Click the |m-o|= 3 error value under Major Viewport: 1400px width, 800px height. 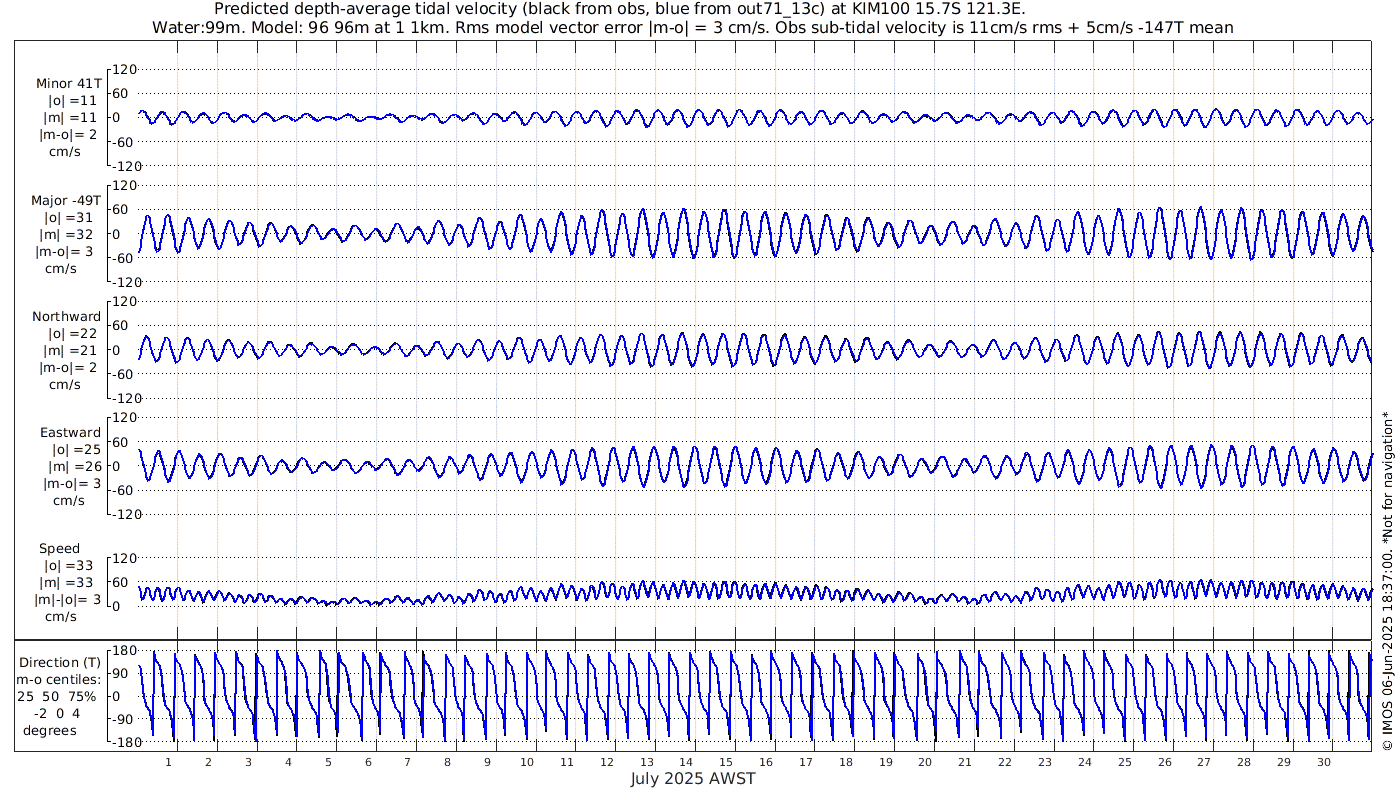point(67,251)
